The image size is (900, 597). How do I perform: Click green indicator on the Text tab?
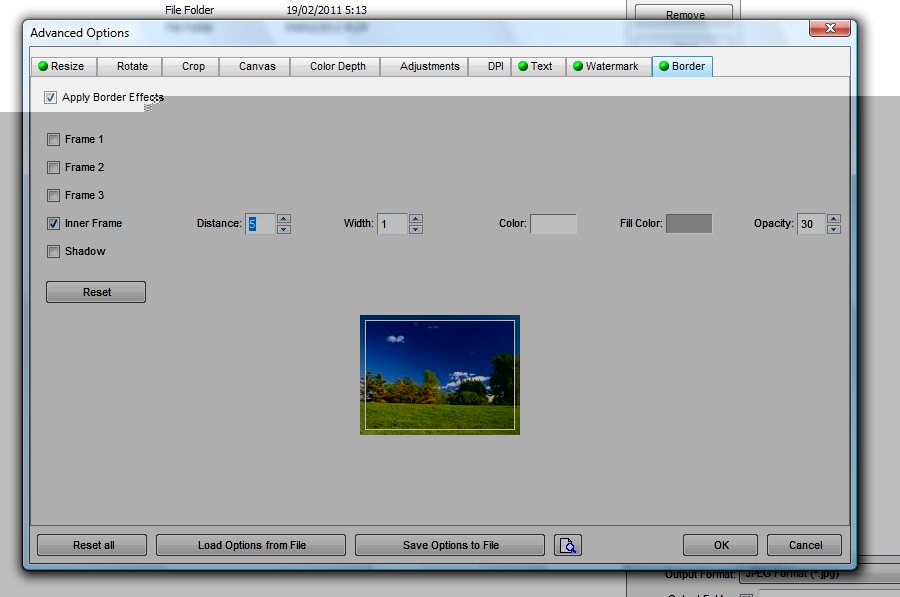[522, 66]
